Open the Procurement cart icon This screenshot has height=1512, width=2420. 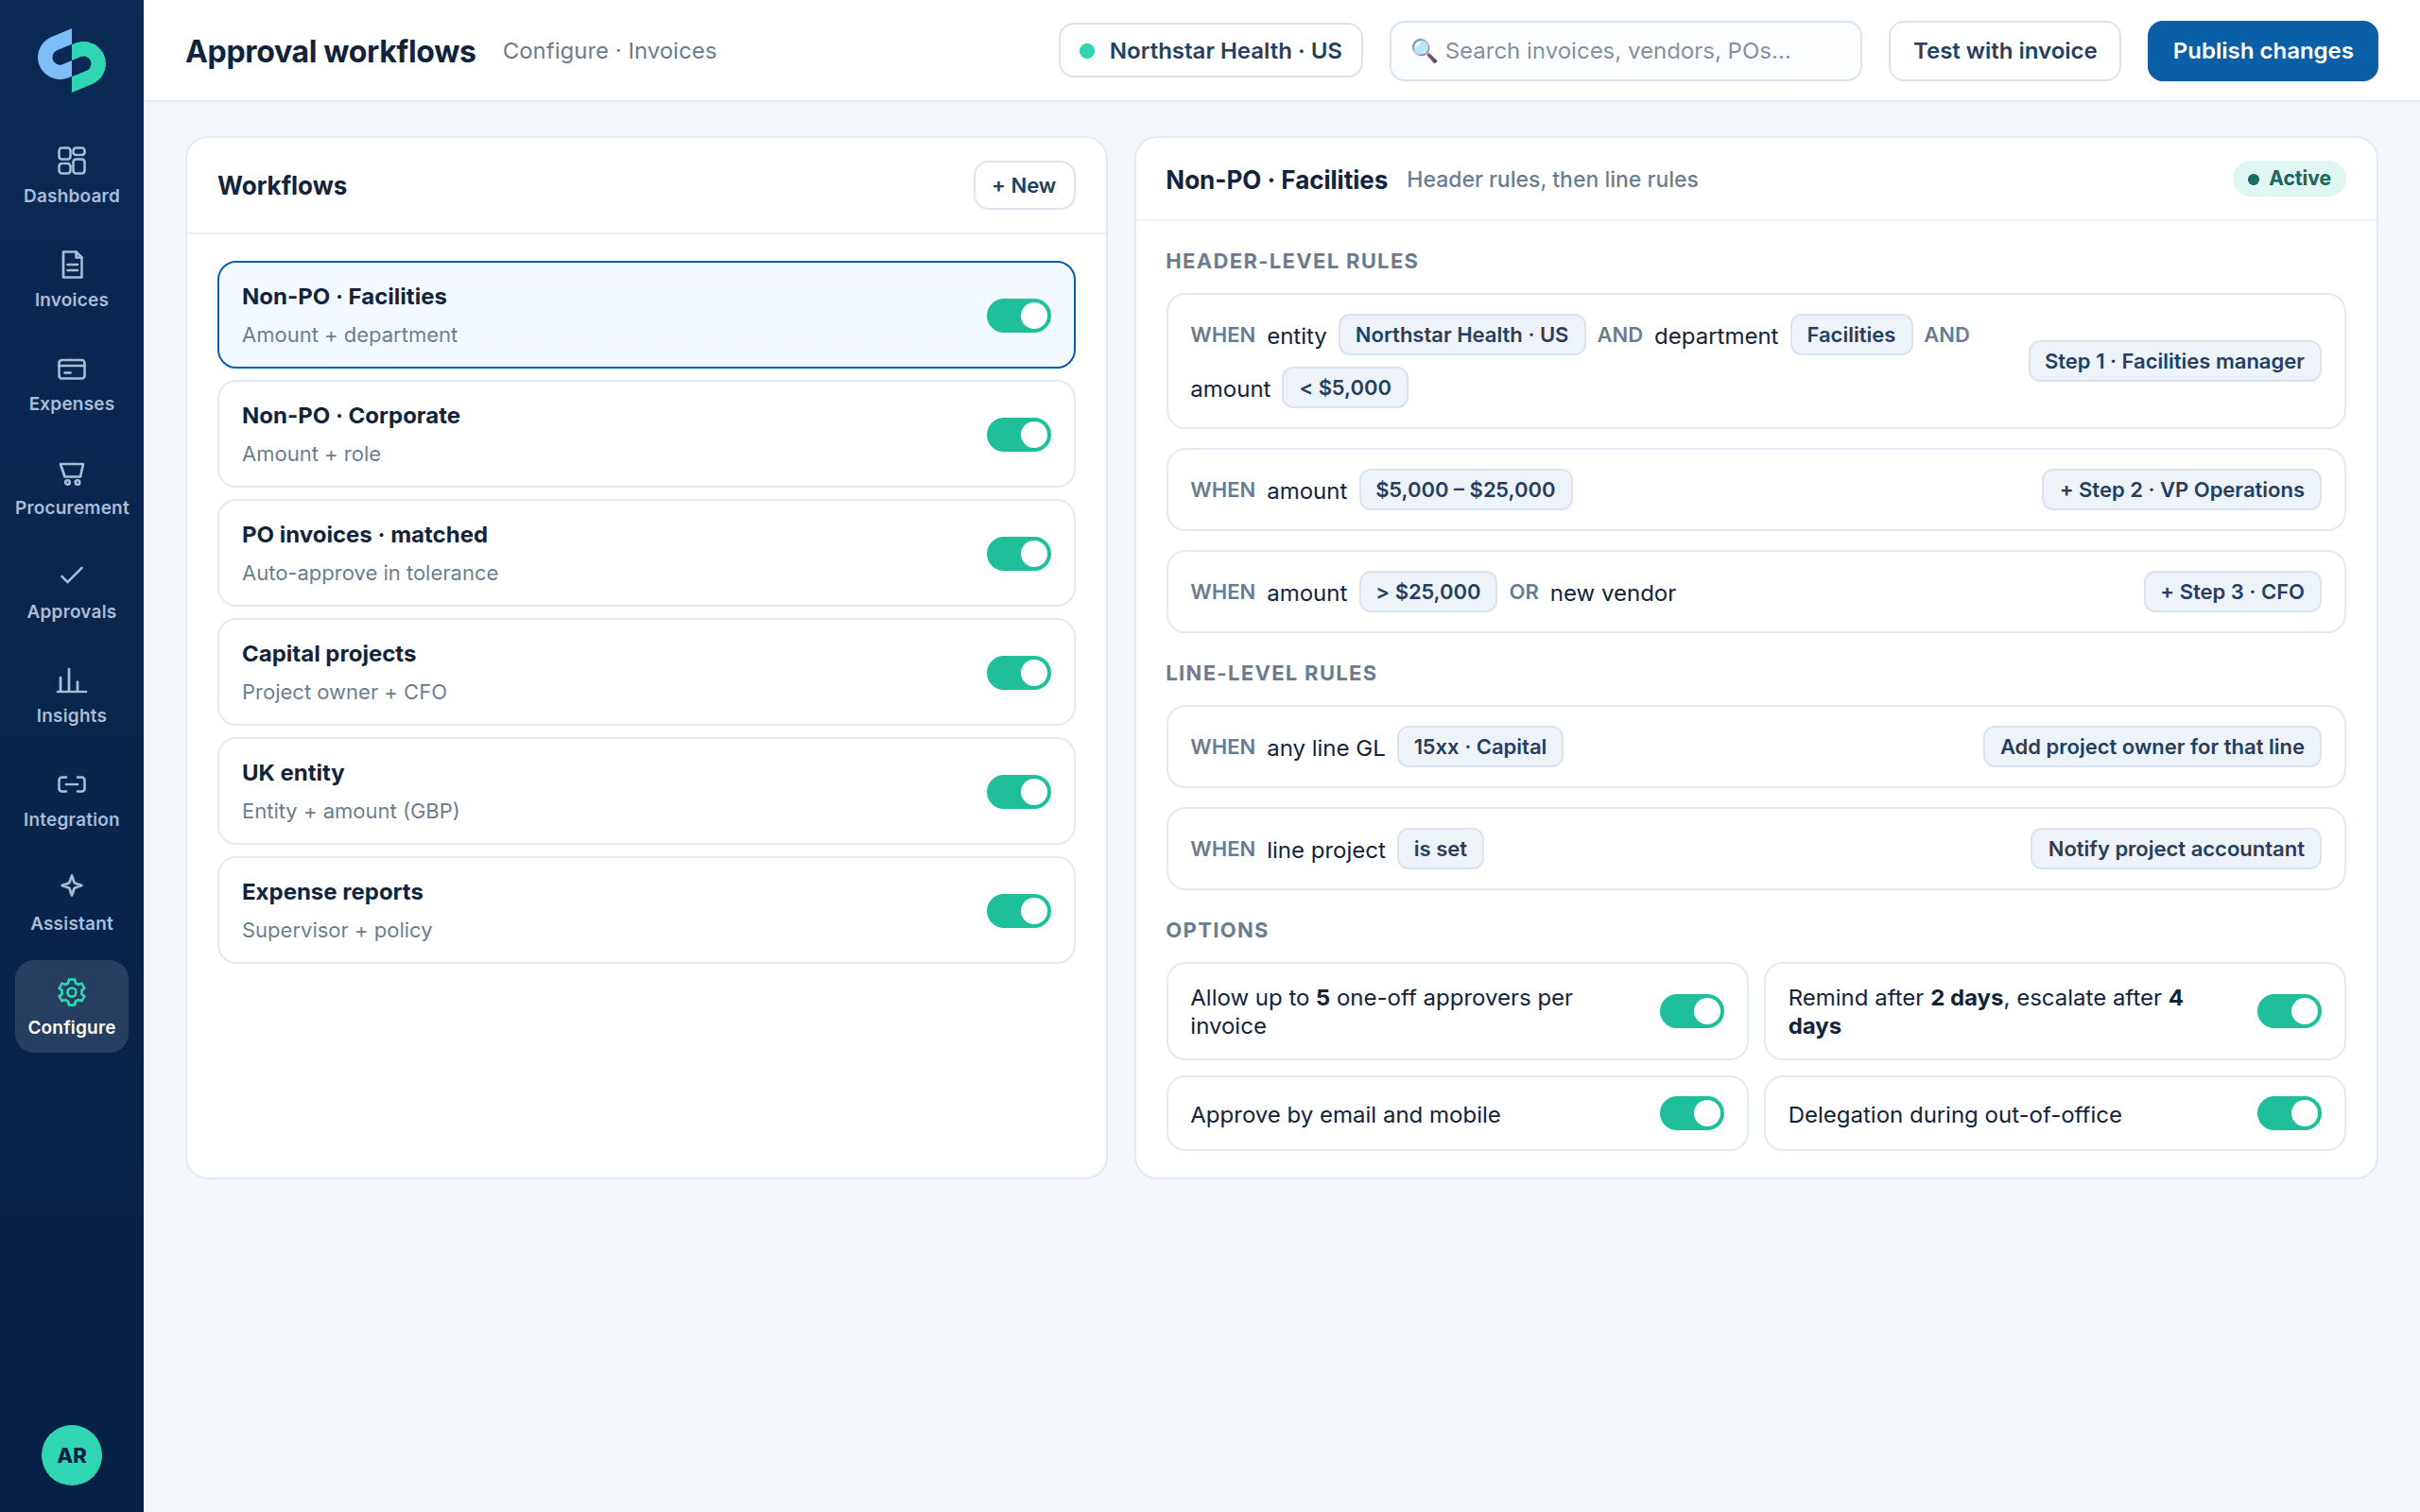click(x=71, y=473)
